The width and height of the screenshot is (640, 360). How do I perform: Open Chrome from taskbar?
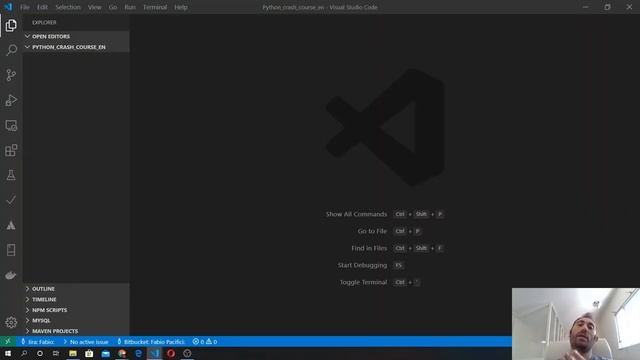point(122,353)
